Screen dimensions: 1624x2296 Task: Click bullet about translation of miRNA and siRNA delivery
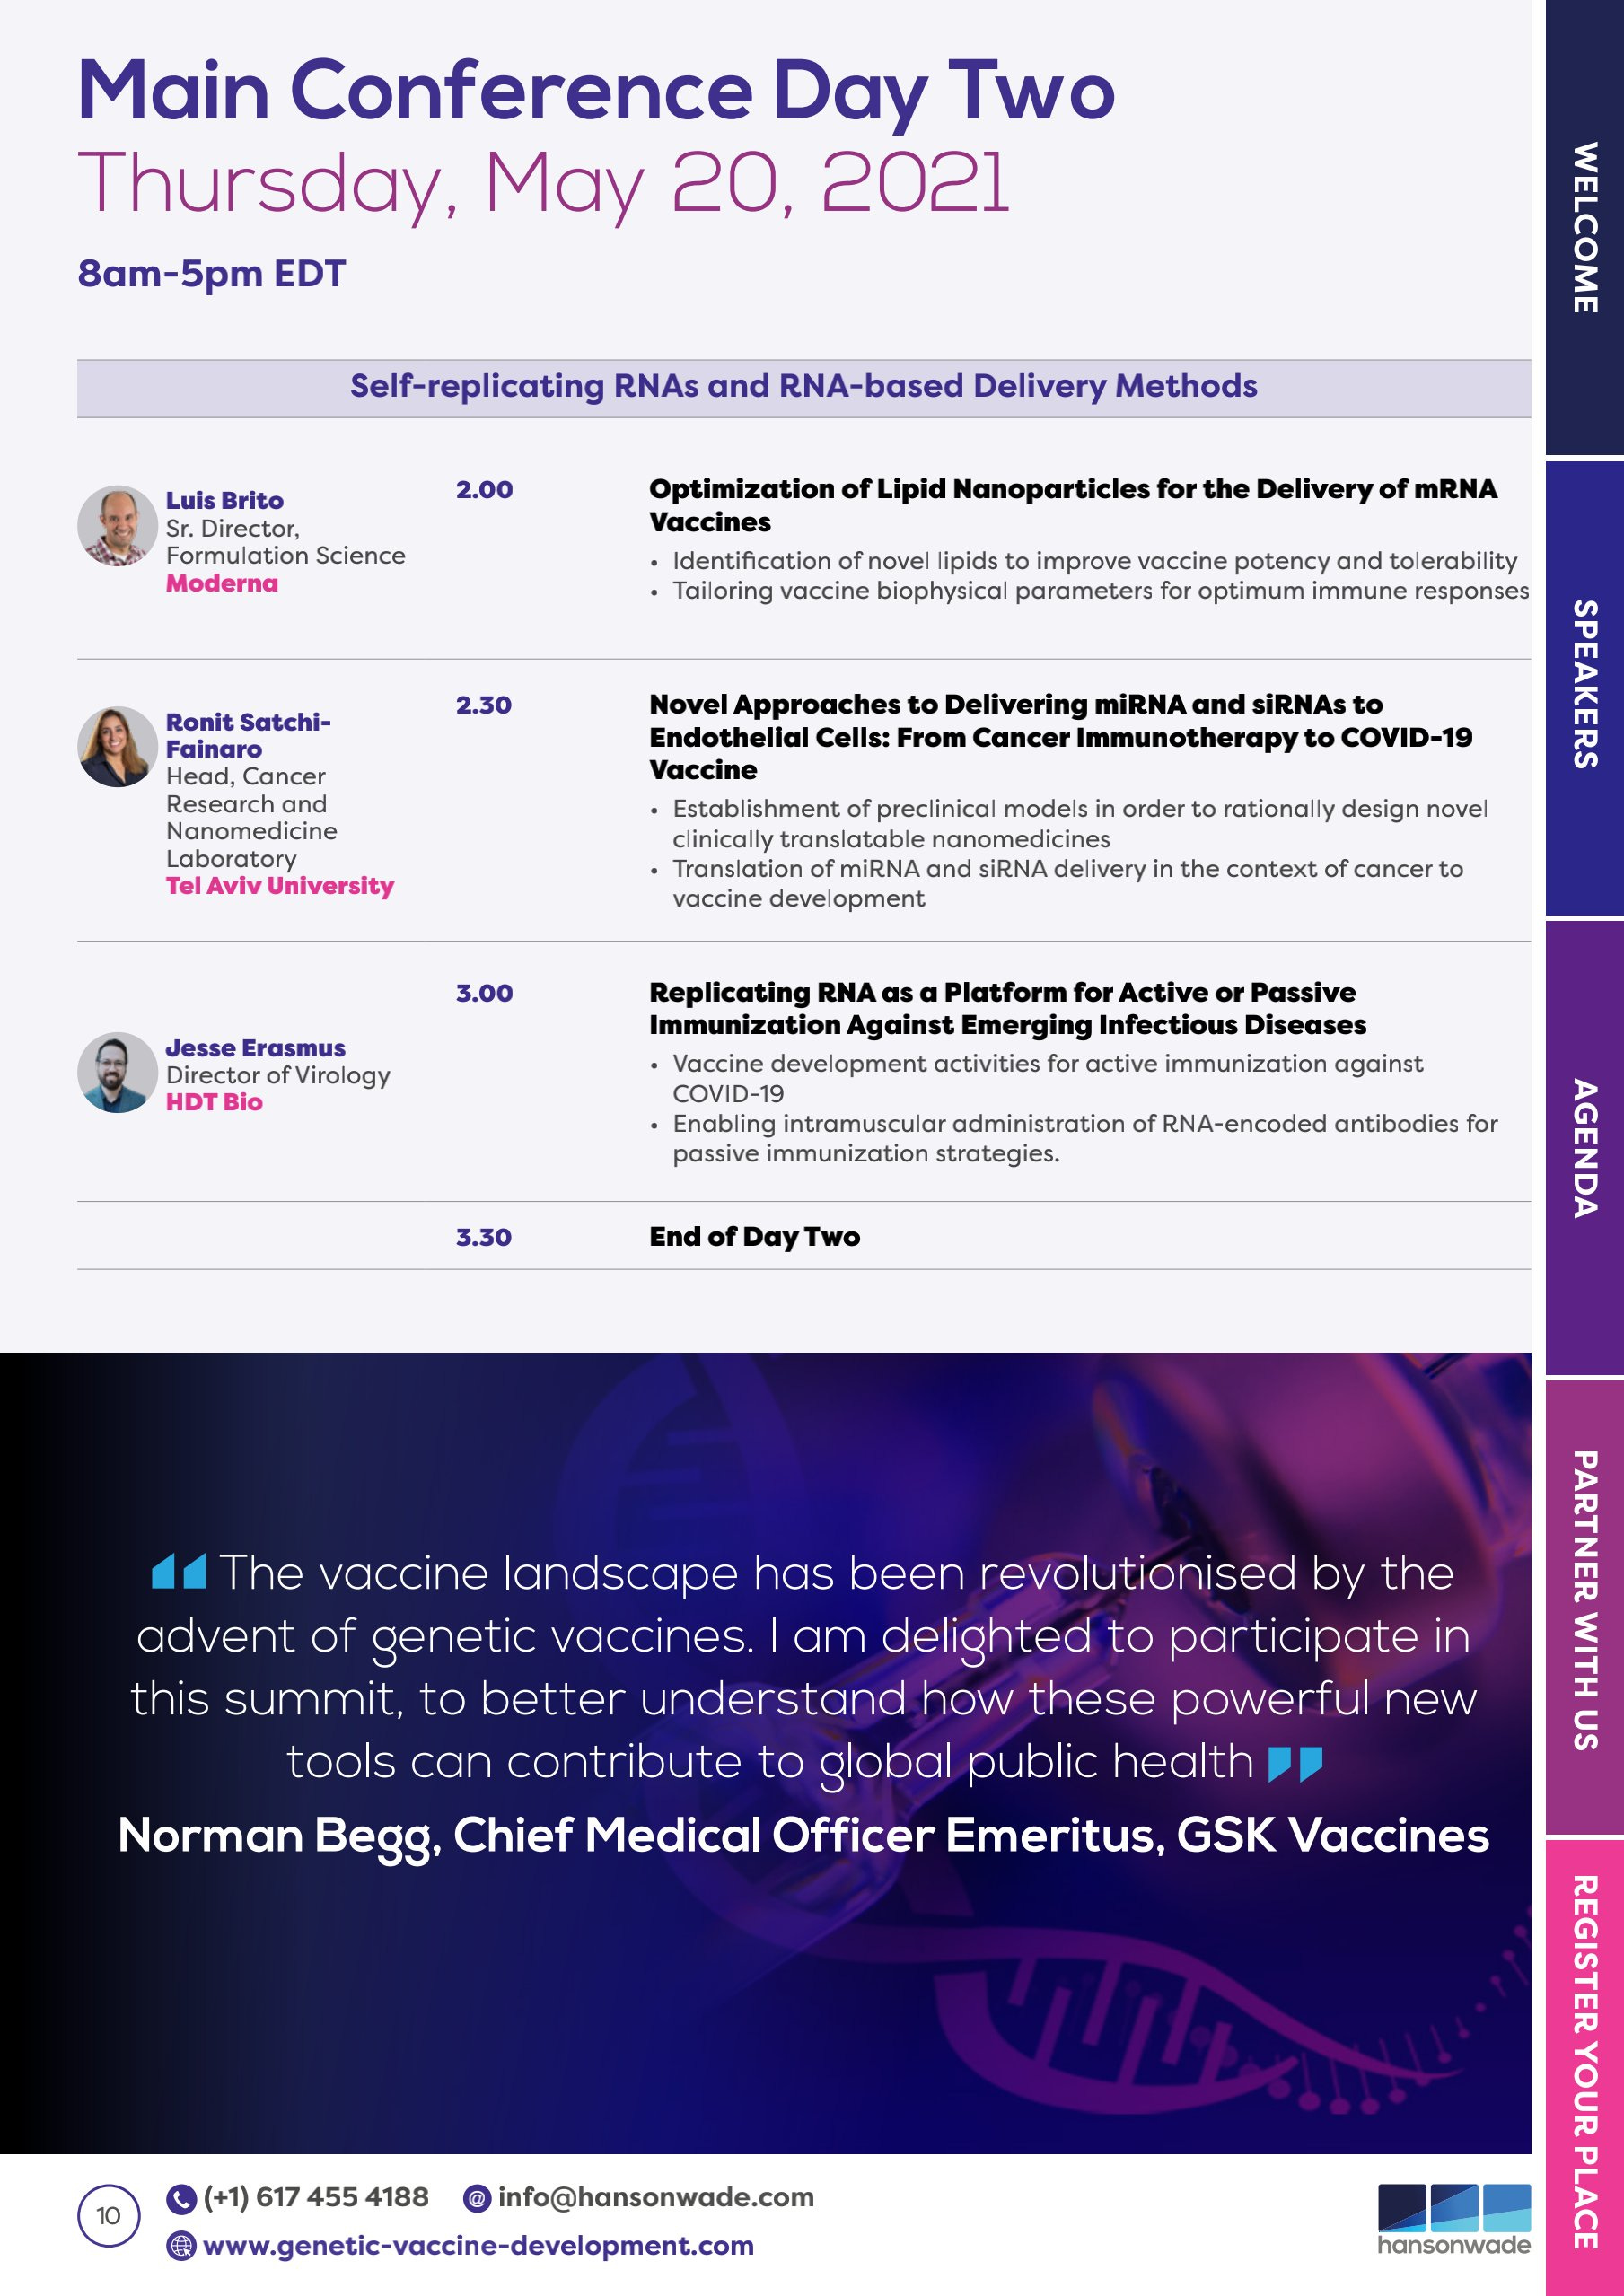1068,884
